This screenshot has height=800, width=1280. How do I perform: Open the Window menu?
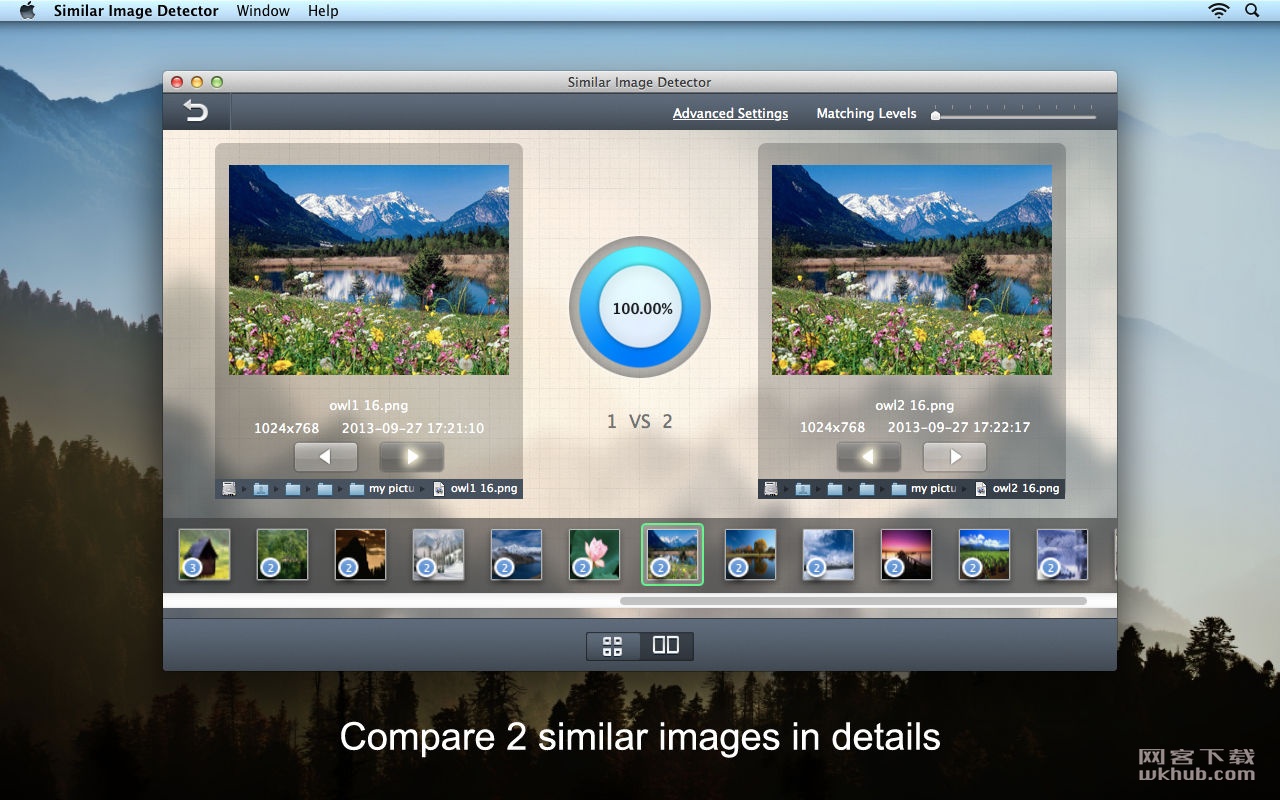click(x=263, y=11)
